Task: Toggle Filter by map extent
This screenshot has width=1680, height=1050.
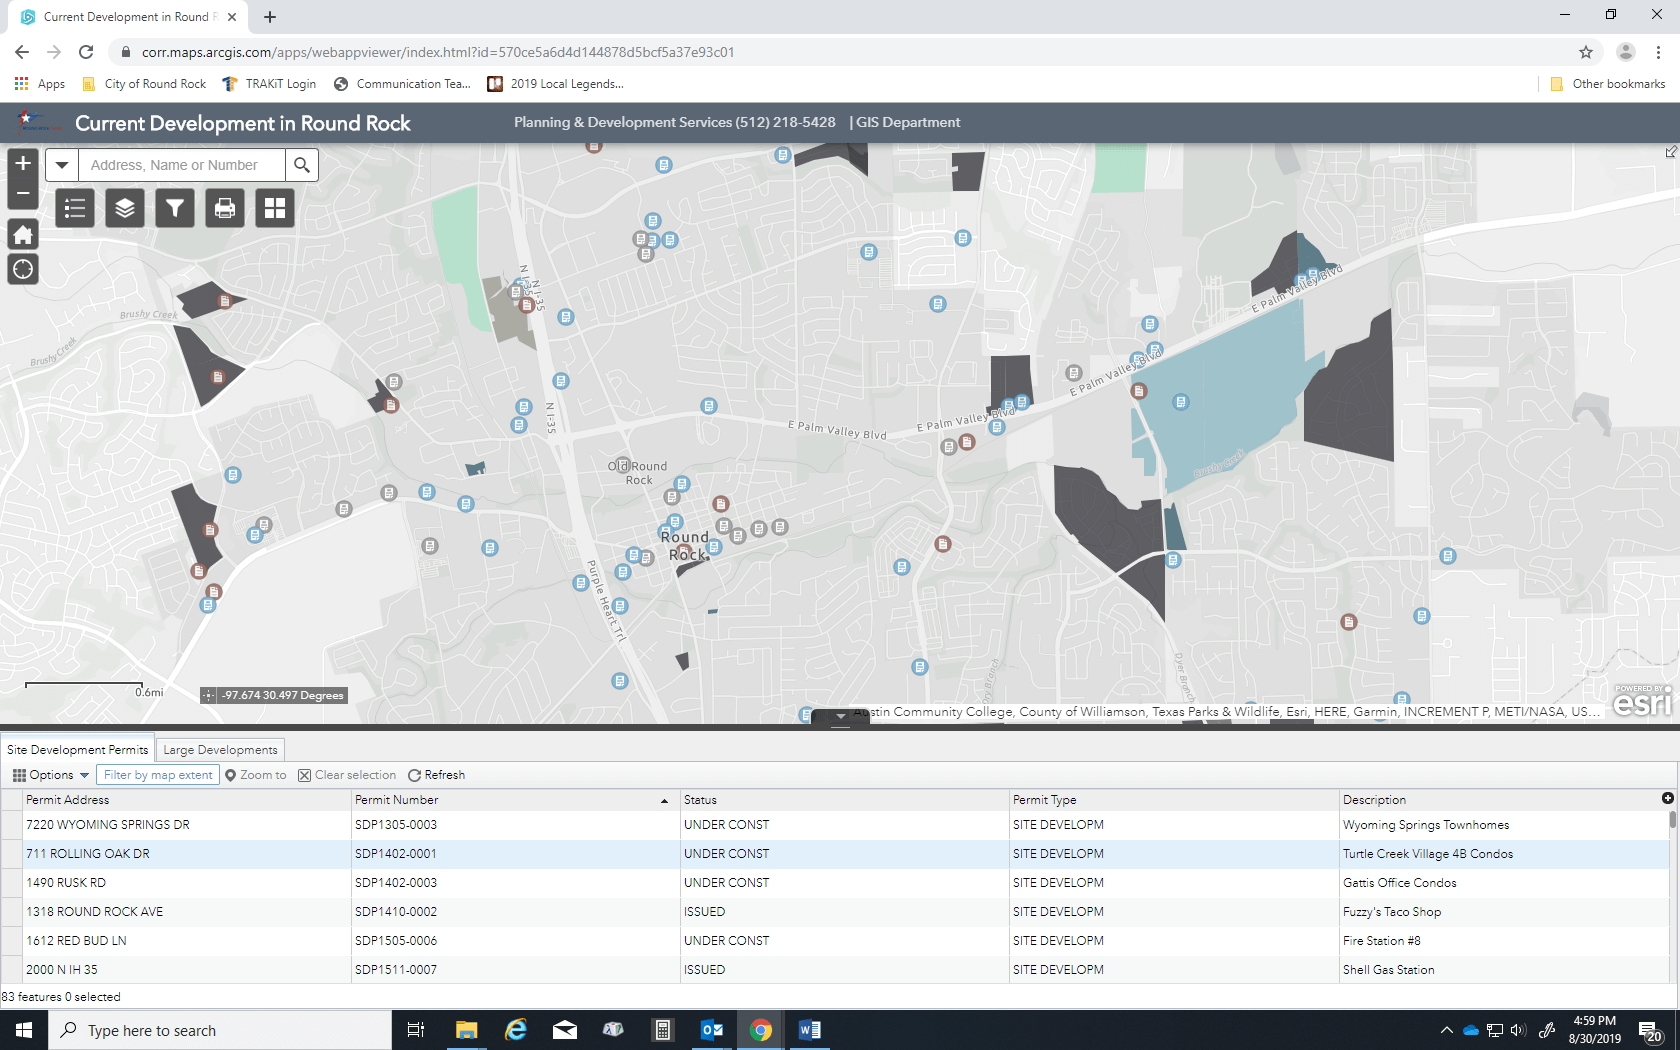Action: (158, 775)
